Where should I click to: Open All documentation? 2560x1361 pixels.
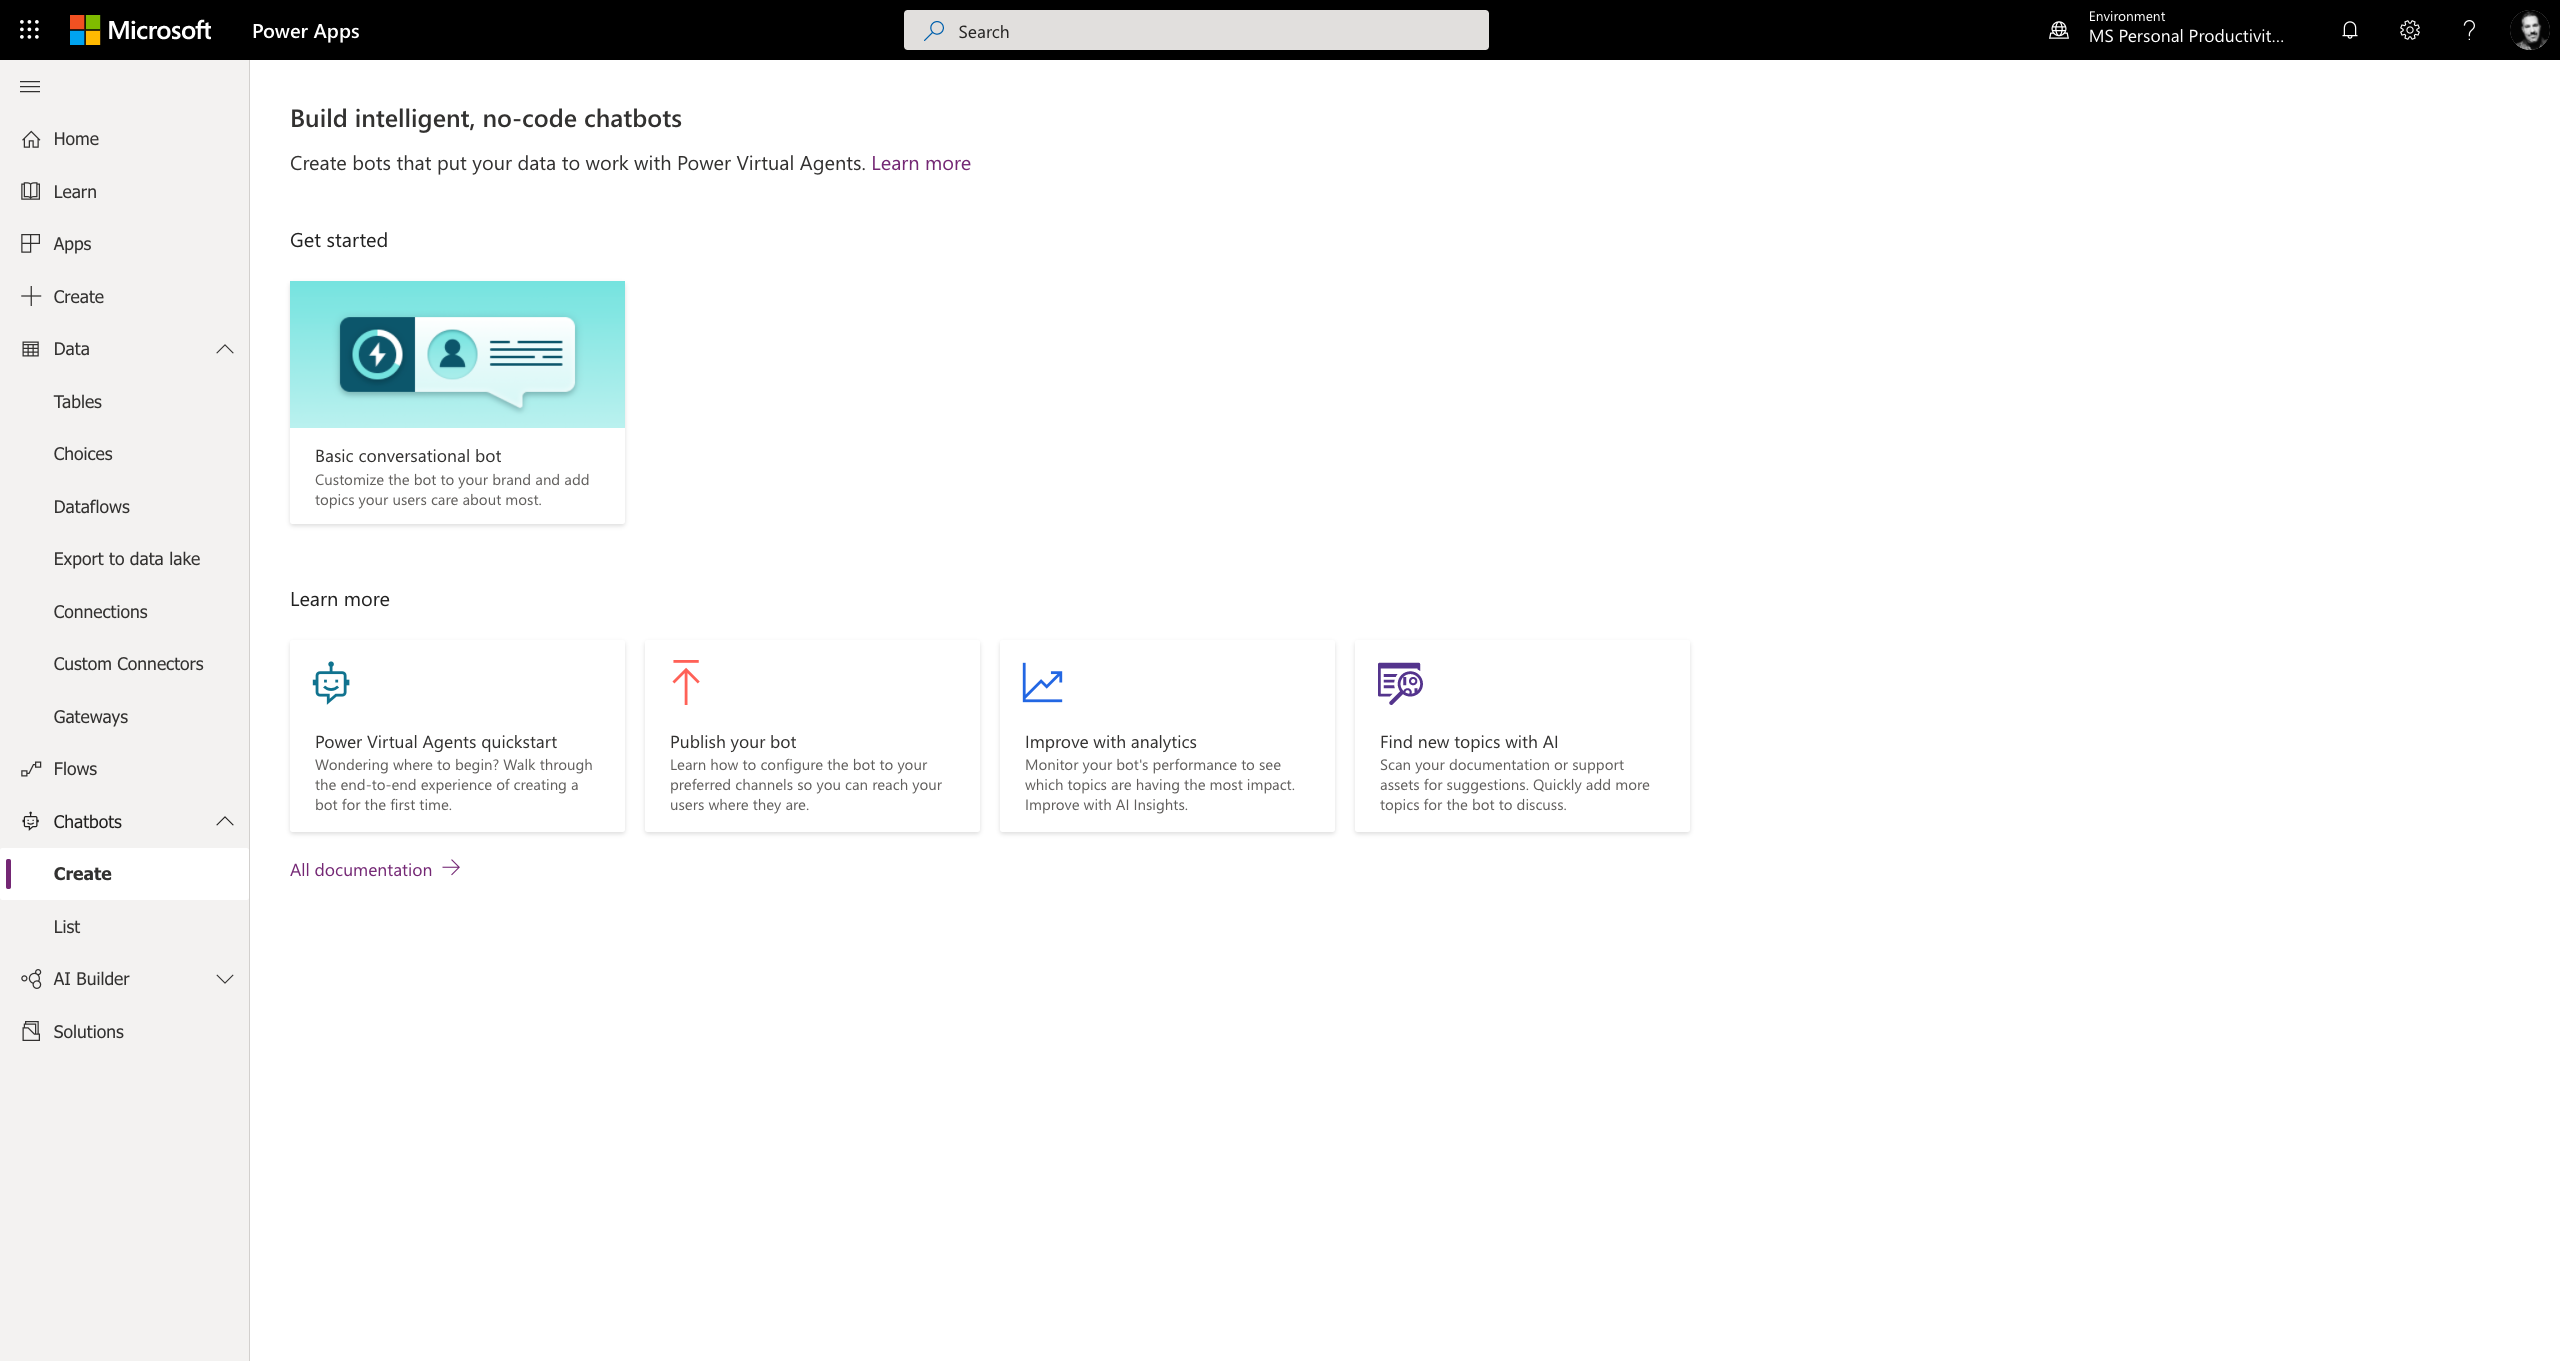pos(361,869)
